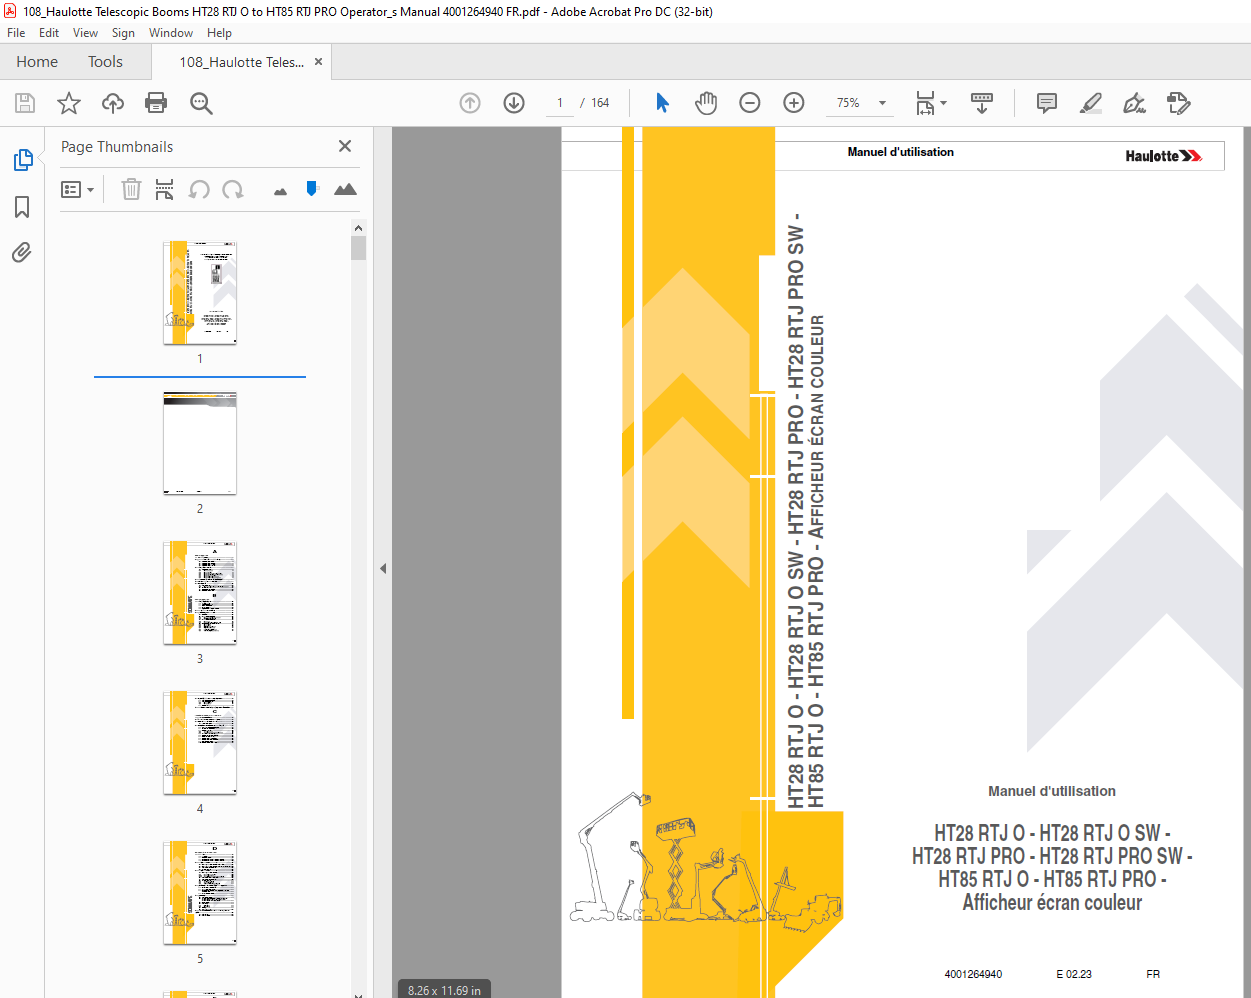Viewport: 1251px width, 998px height.
Task: Go to next page arrow
Action: pyautogui.click(x=514, y=103)
